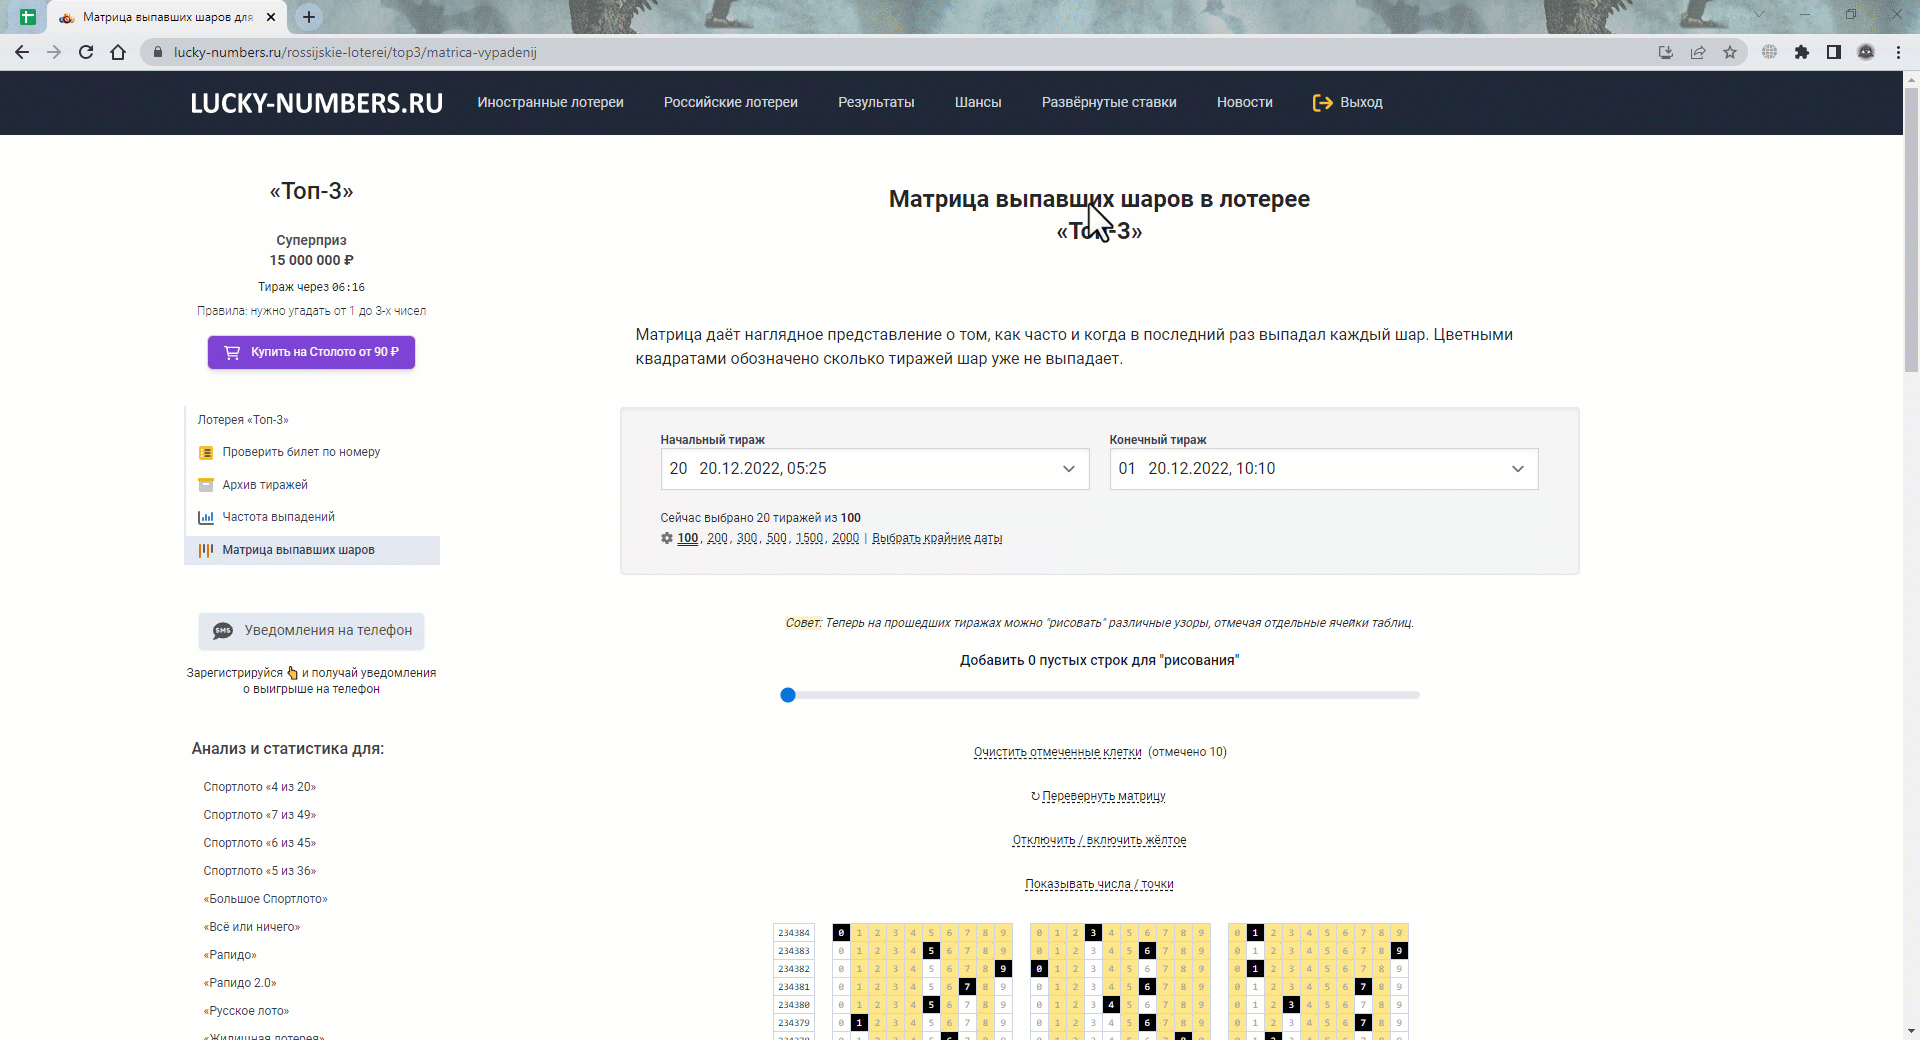Bookmark page with star icon

pos(1730,52)
